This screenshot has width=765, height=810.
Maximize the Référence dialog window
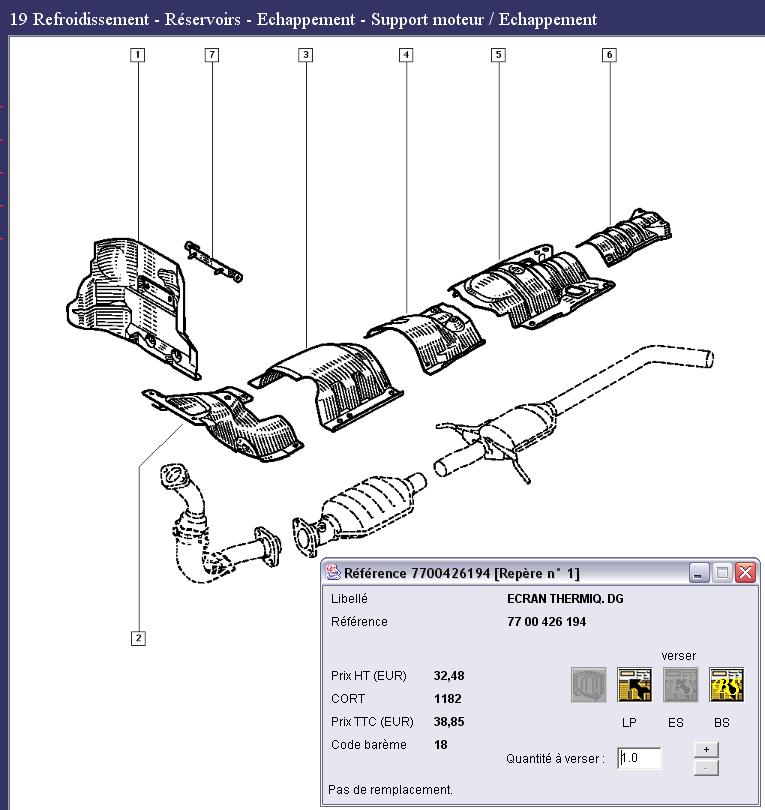tap(722, 573)
